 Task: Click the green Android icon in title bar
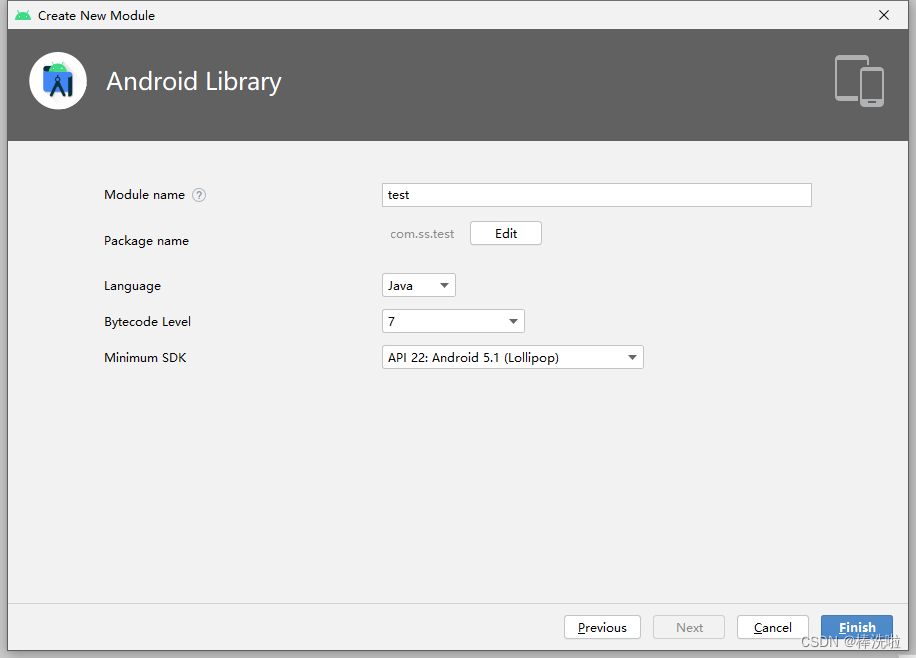[22, 15]
